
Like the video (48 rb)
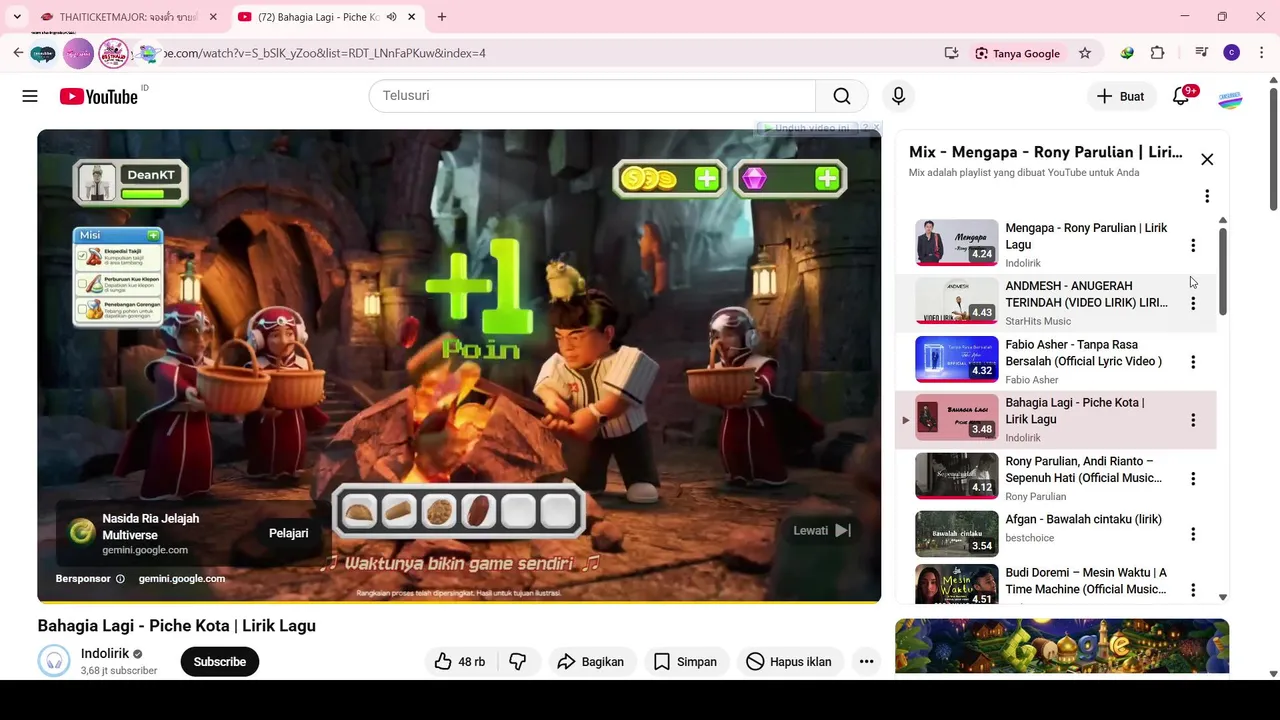[x=460, y=662]
